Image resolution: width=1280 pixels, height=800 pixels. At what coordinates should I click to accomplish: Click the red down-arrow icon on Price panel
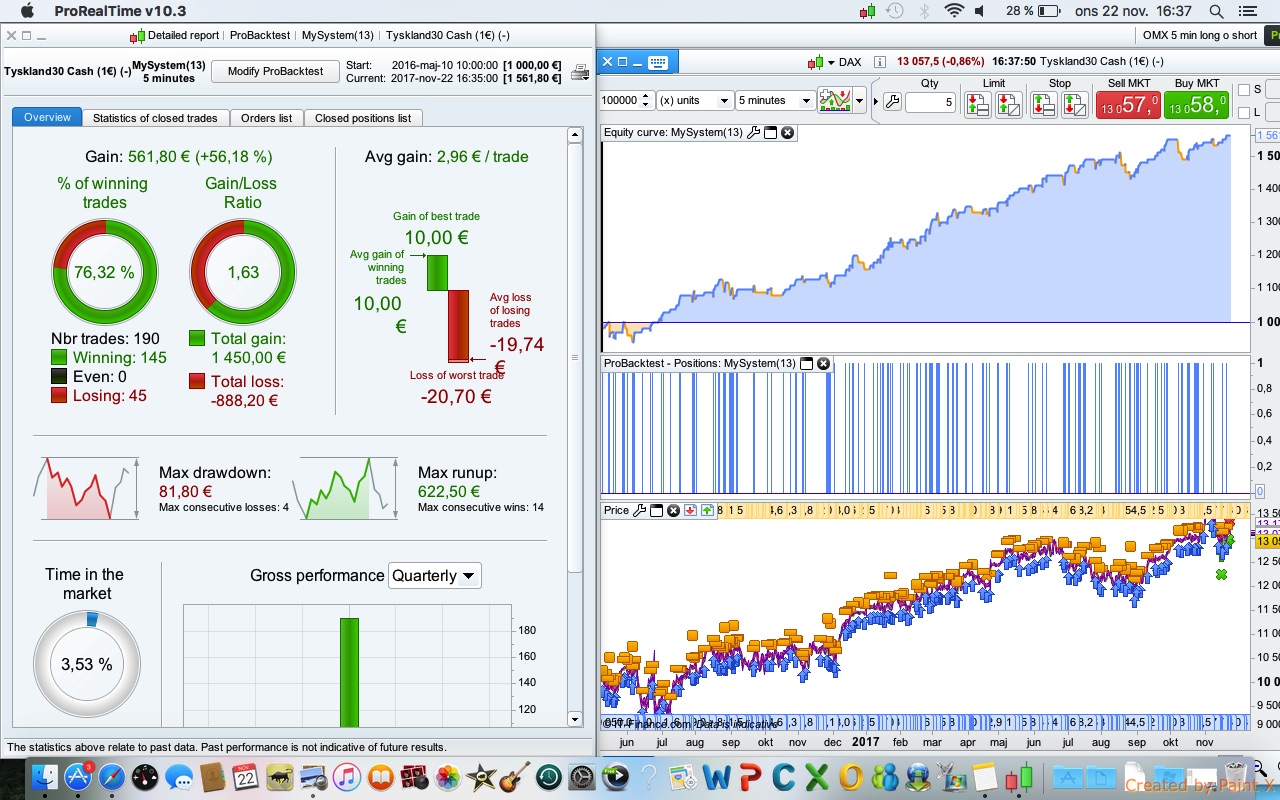point(690,510)
